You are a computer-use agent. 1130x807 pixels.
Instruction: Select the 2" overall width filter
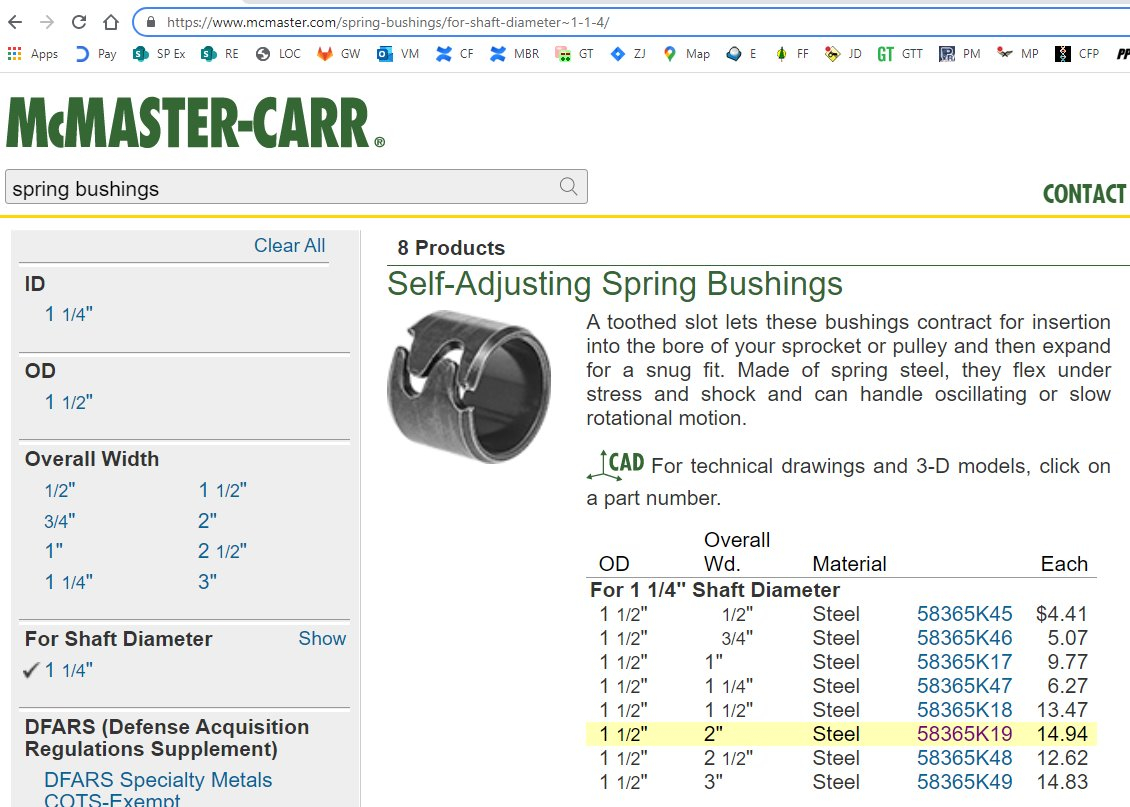pos(207,520)
